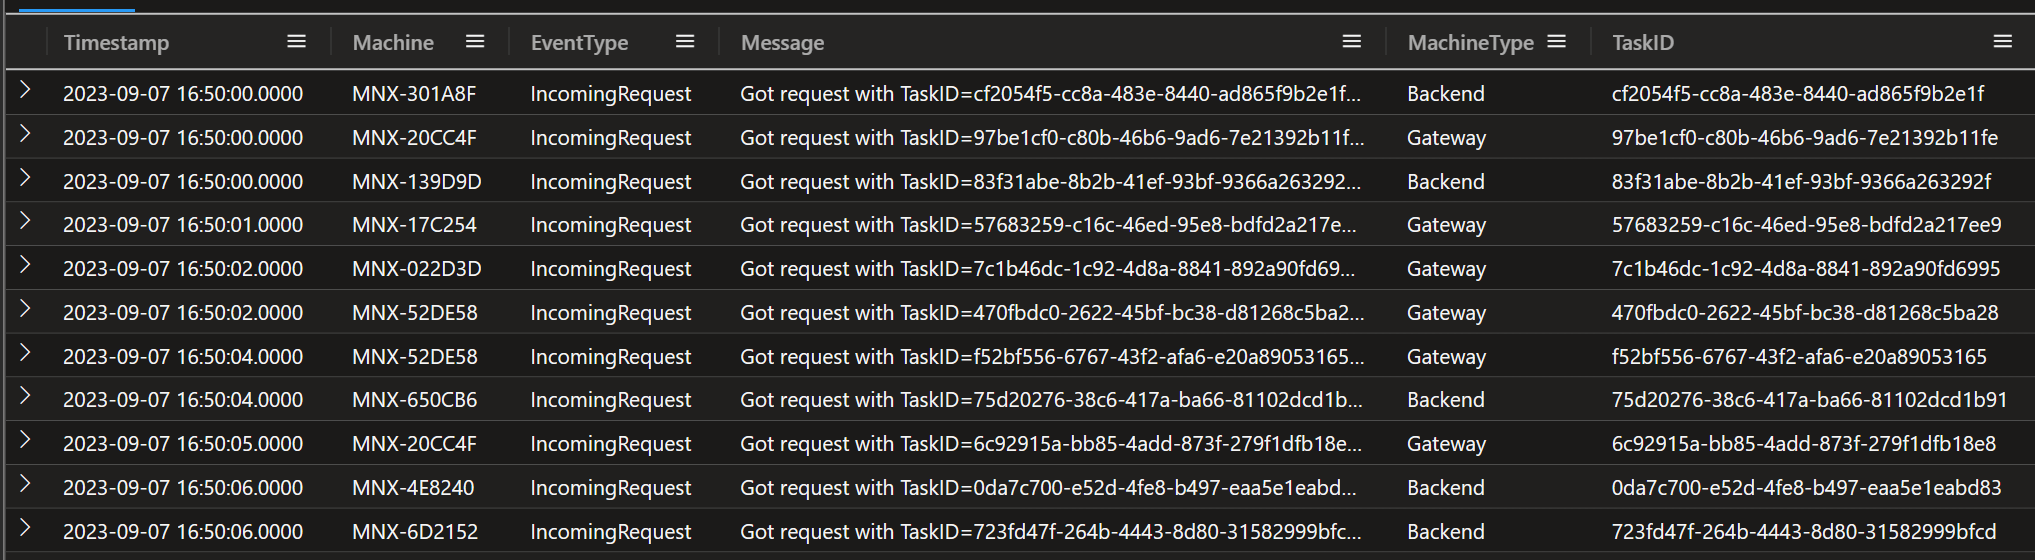Open the Message column menu icon
The height and width of the screenshot is (560, 2035).
(x=1352, y=42)
